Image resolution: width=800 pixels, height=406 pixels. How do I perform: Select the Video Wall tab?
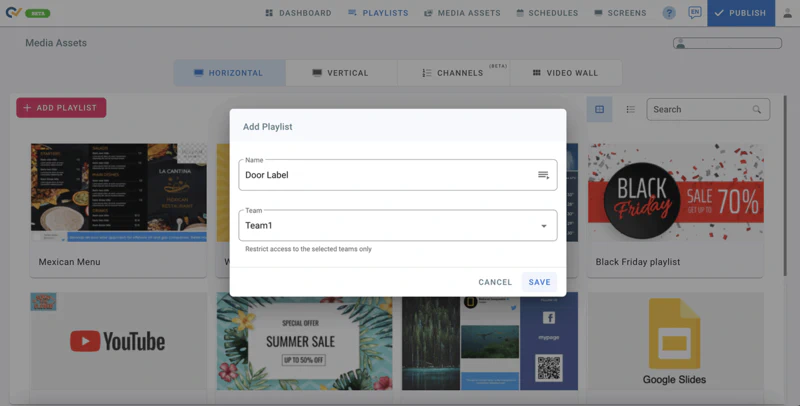click(x=565, y=73)
